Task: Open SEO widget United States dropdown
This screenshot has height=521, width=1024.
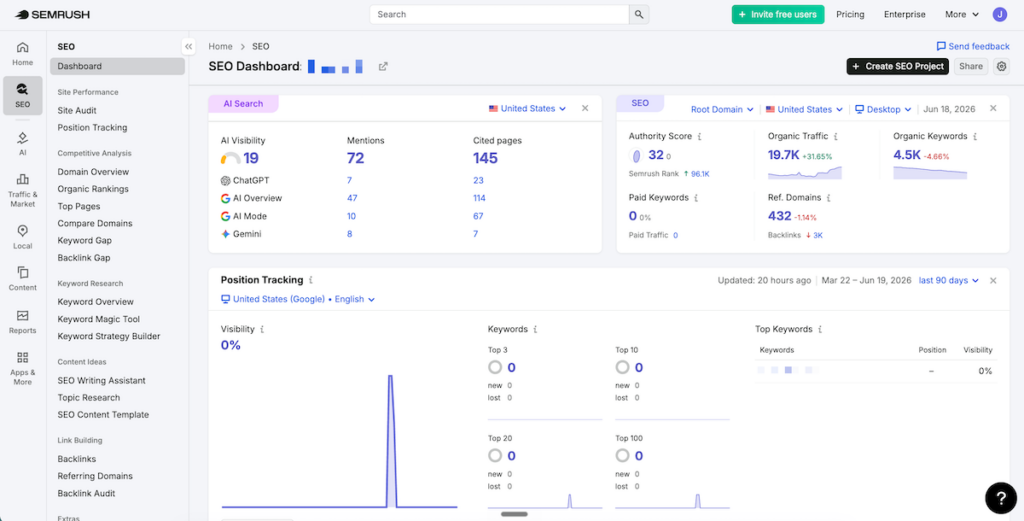Action: click(805, 109)
